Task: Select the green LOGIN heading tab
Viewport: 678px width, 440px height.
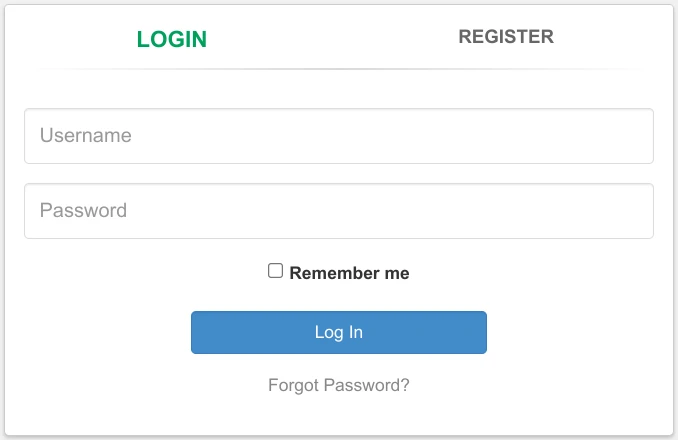Action: (x=172, y=39)
